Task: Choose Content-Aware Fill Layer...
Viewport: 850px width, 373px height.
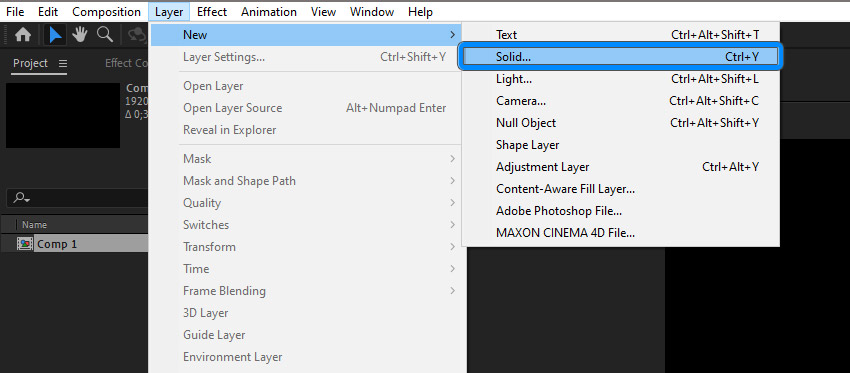Action: coord(621,189)
